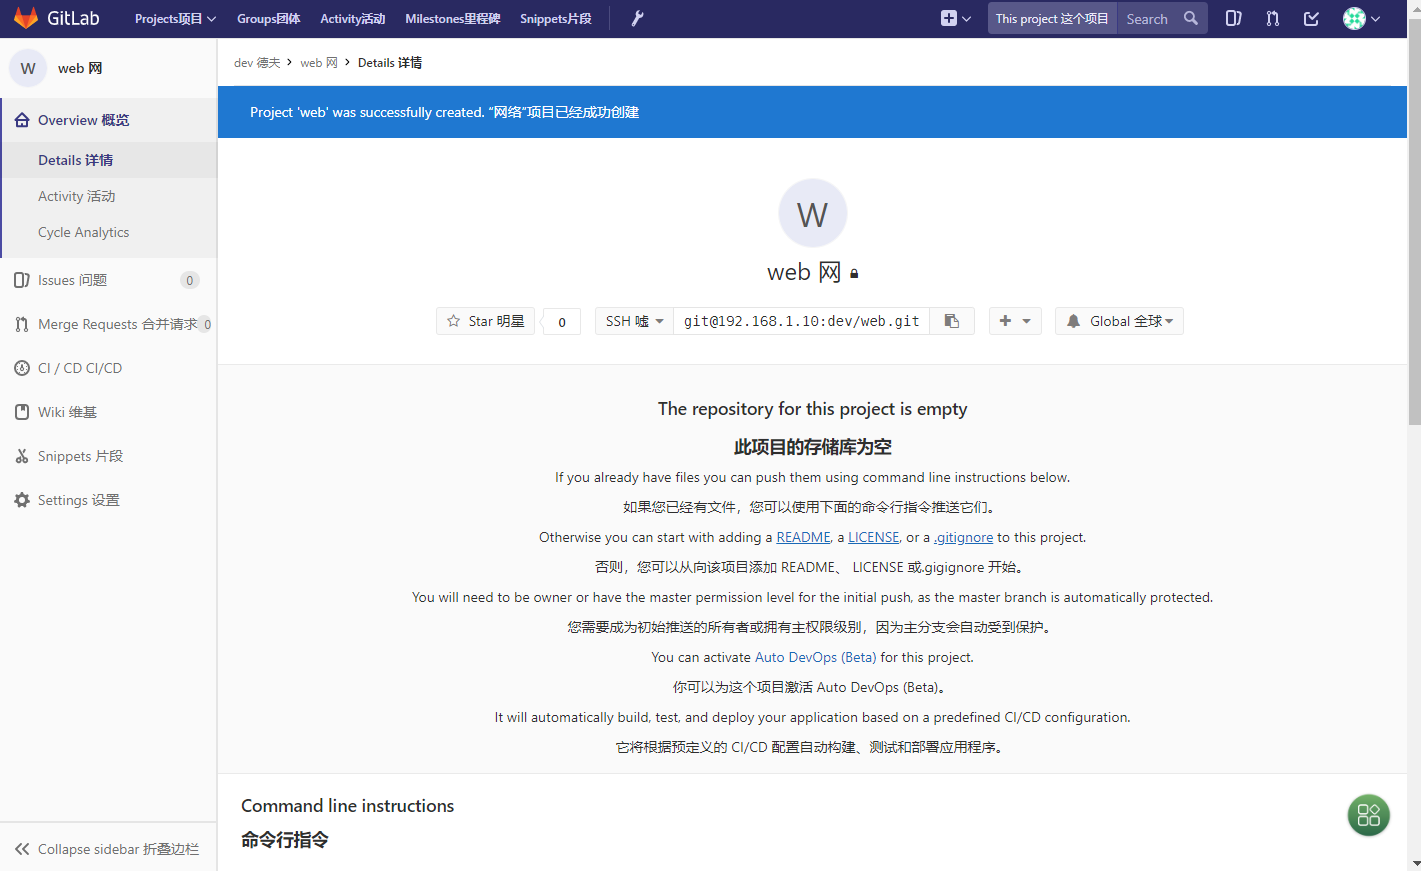Click 'The repository for this project is empty' heading
This screenshot has width=1421, height=871.
pos(812,409)
